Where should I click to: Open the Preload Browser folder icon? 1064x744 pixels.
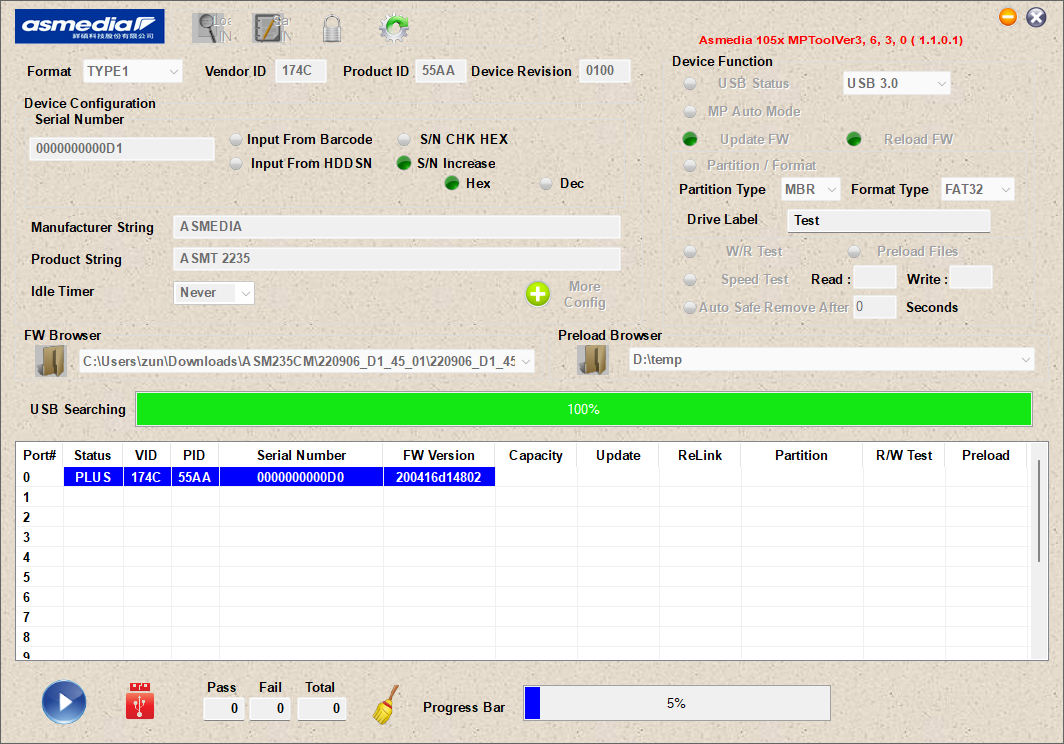point(594,360)
